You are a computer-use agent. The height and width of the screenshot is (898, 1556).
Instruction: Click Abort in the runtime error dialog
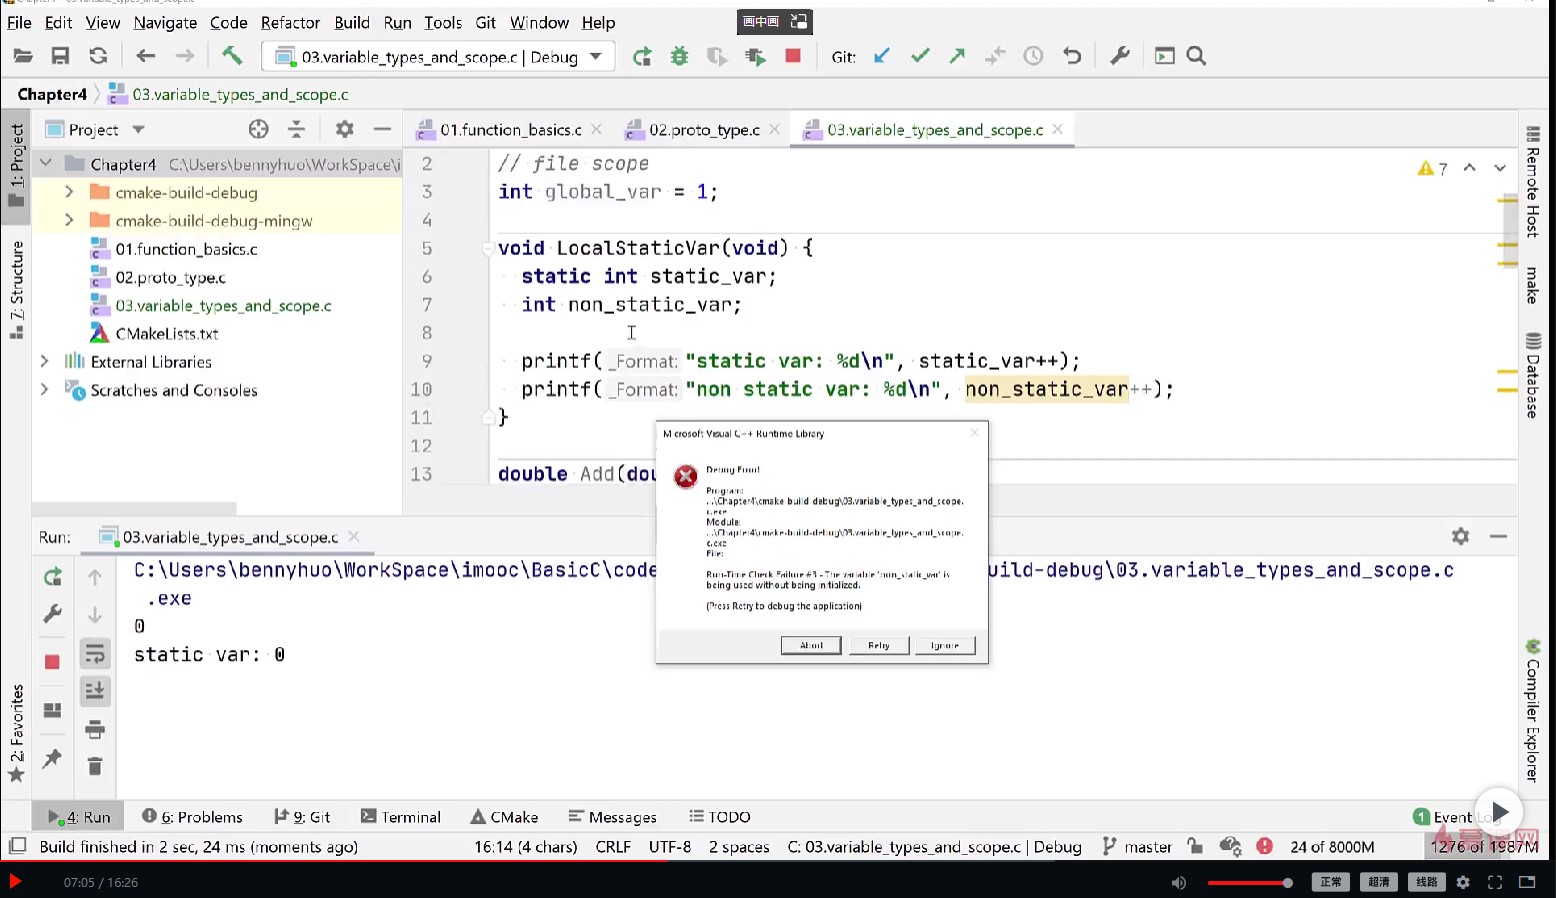click(811, 645)
